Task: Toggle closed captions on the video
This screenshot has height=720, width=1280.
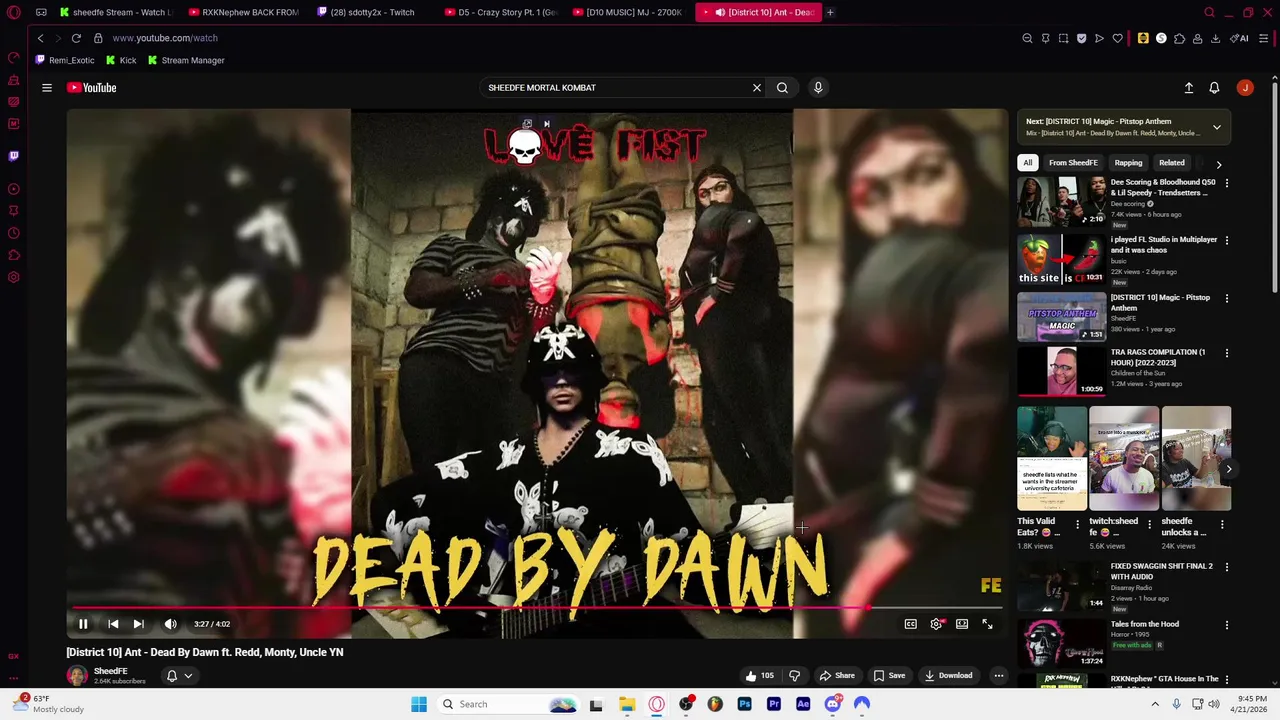Action: point(911,624)
